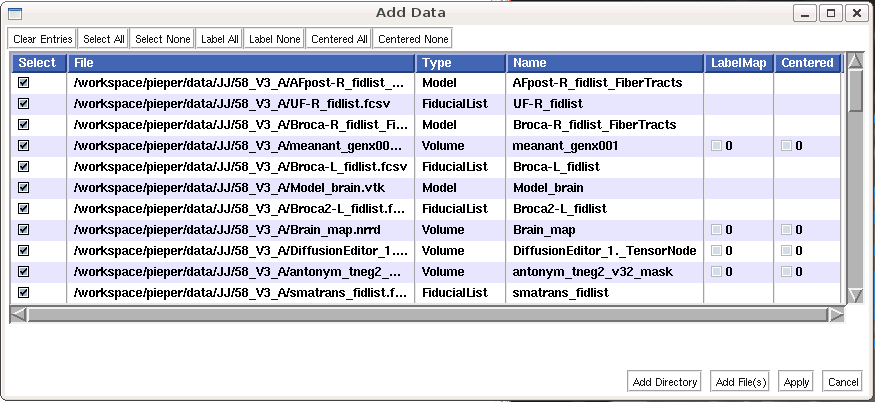Uncheck Select box for Model_brain.vtk row
Screen dimensions: 875x402
[24, 188]
